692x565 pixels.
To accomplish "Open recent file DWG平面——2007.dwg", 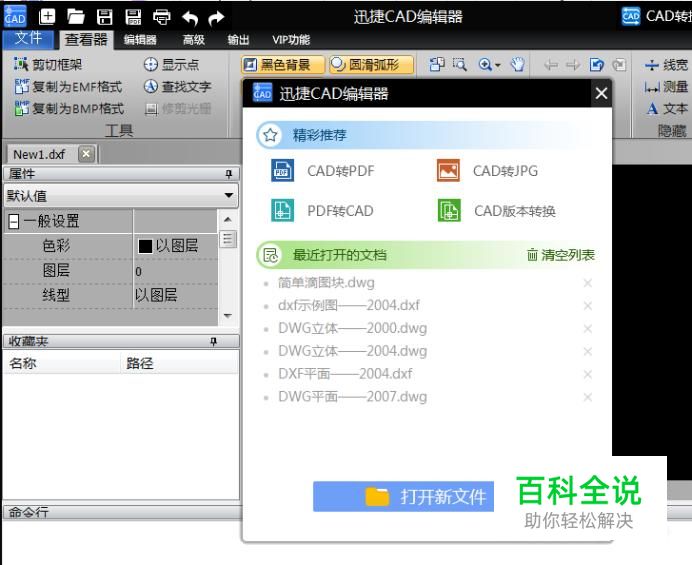I will [353, 397].
